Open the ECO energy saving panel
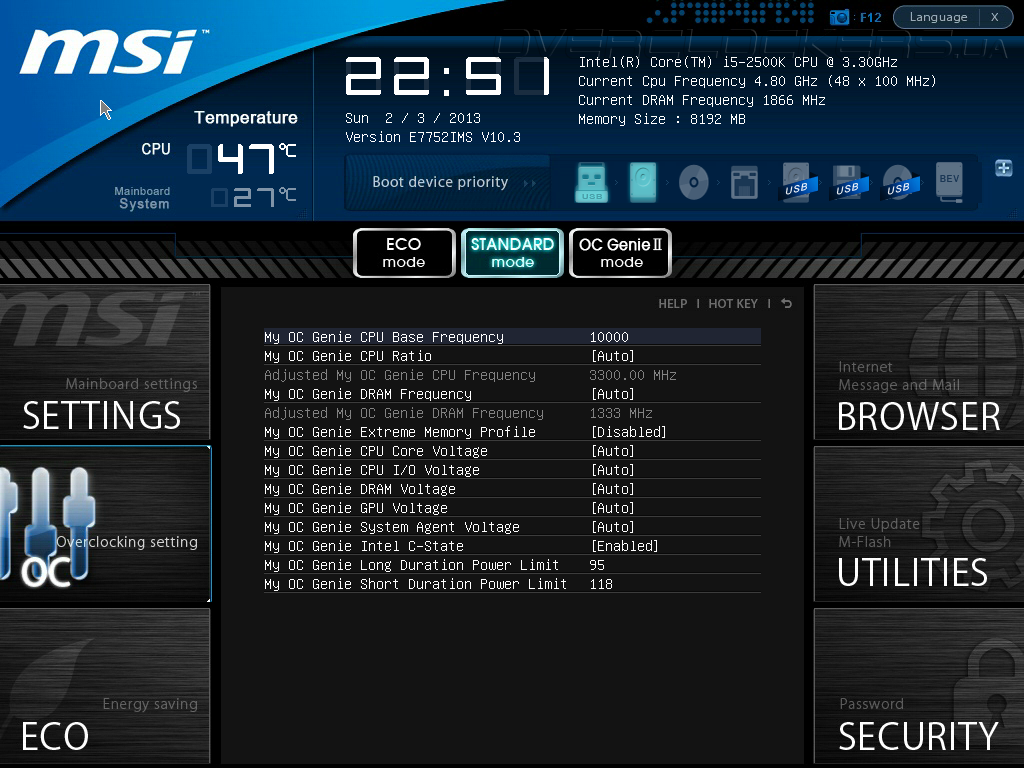The width and height of the screenshot is (1024, 768). (104, 686)
